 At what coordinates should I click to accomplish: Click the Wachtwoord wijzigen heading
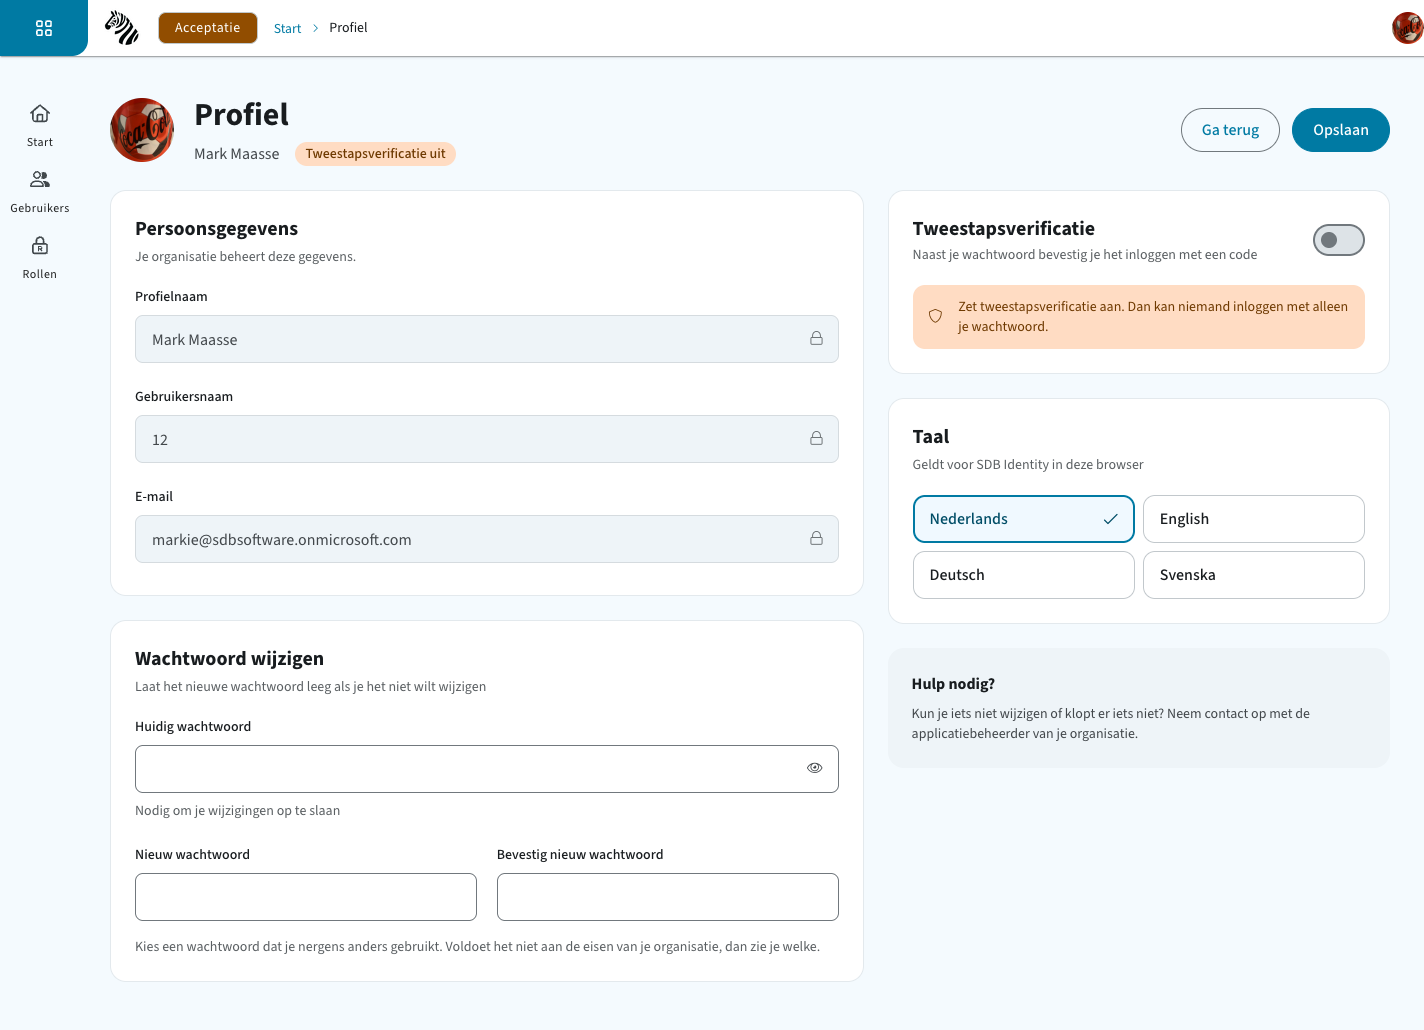[x=229, y=658]
